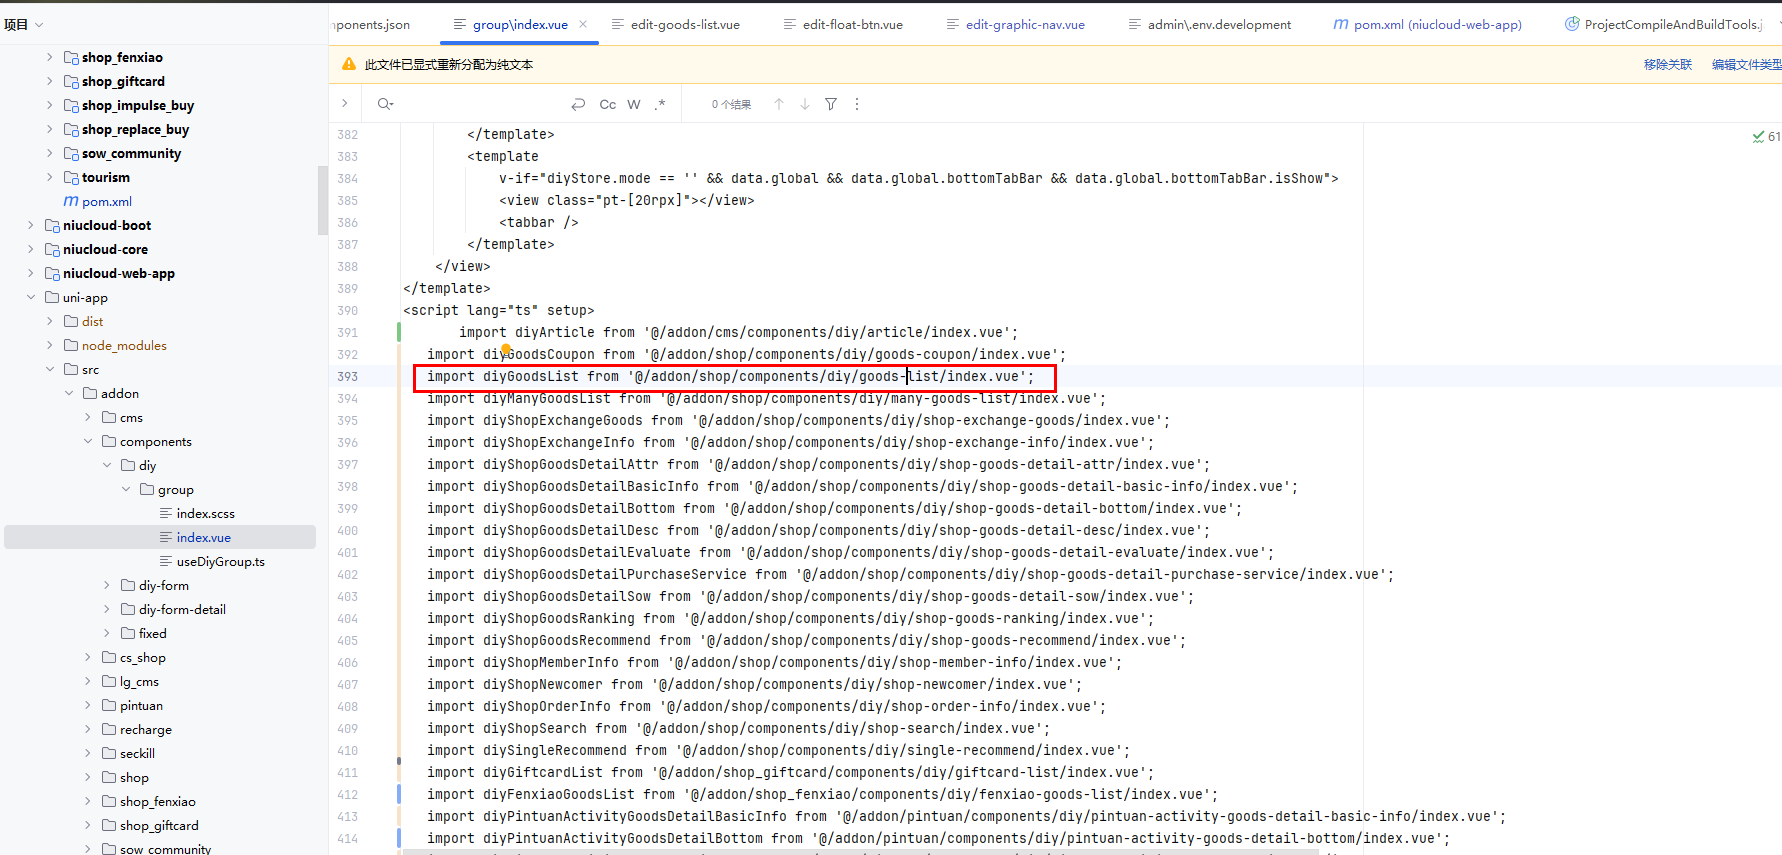Go to next search occurrence arrow
Viewport: 1782px width, 855px height.
coord(805,104)
